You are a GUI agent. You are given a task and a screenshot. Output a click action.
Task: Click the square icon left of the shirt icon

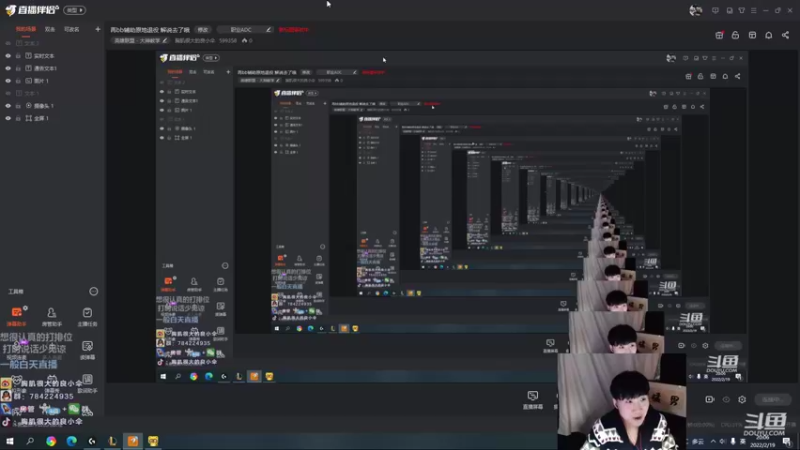(730, 10)
